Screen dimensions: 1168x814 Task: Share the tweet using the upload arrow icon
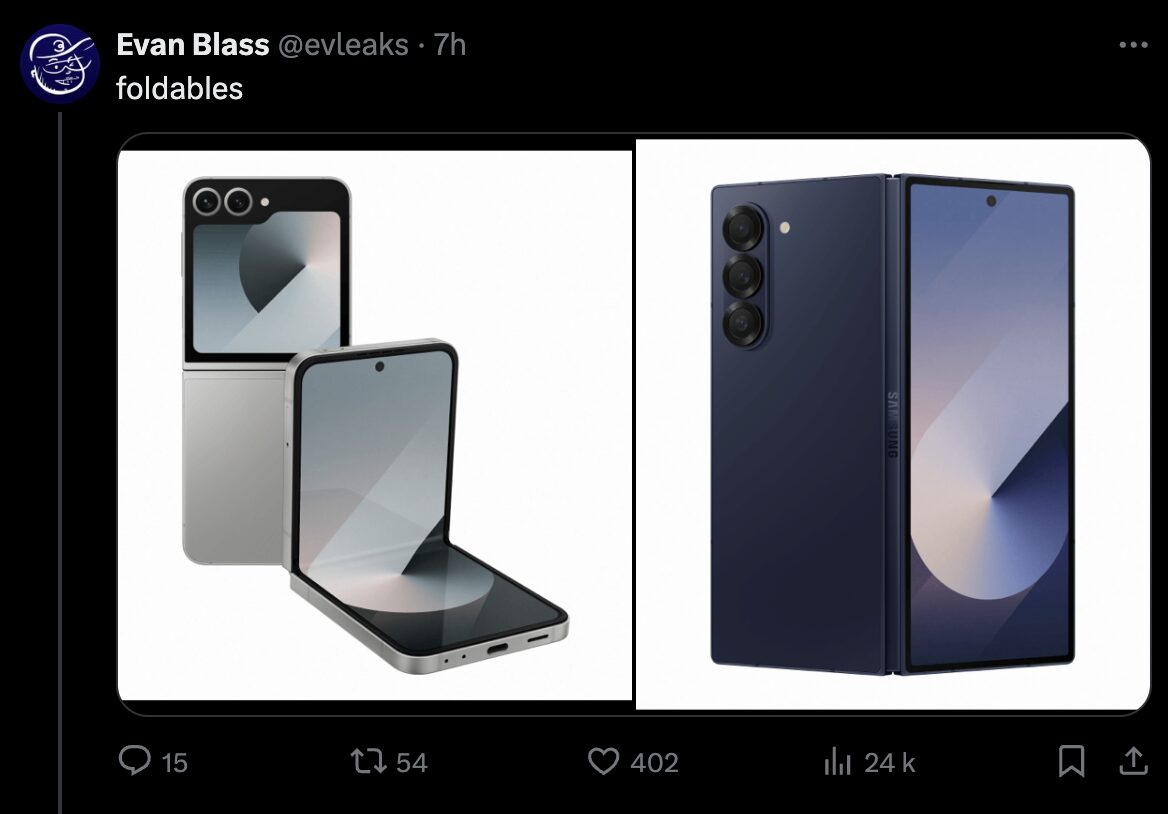point(1133,760)
